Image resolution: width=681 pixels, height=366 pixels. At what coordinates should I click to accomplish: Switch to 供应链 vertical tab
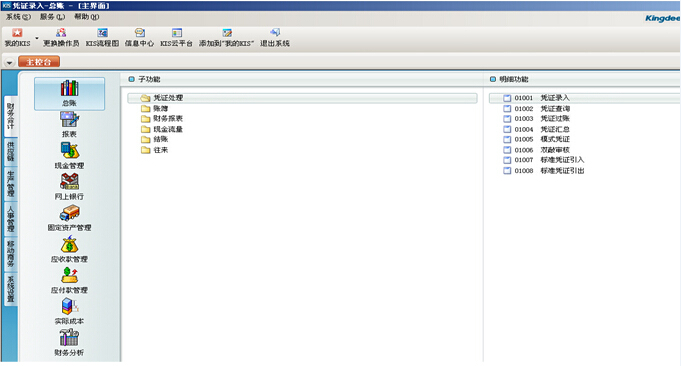pyautogui.click(x=10, y=152)
